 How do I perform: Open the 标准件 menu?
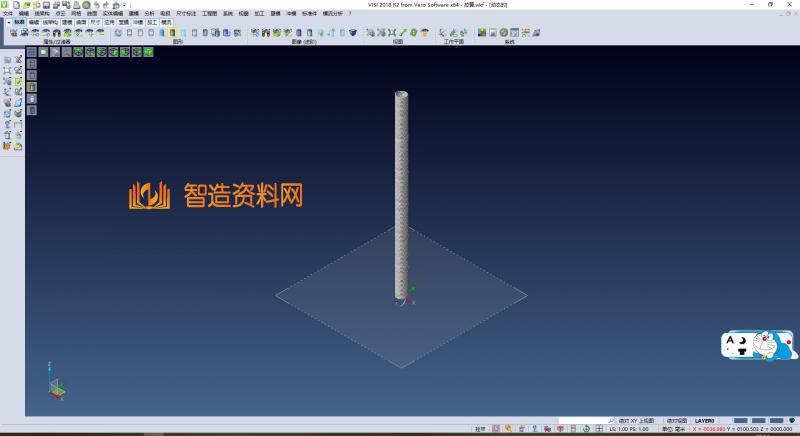click(309, 14)
